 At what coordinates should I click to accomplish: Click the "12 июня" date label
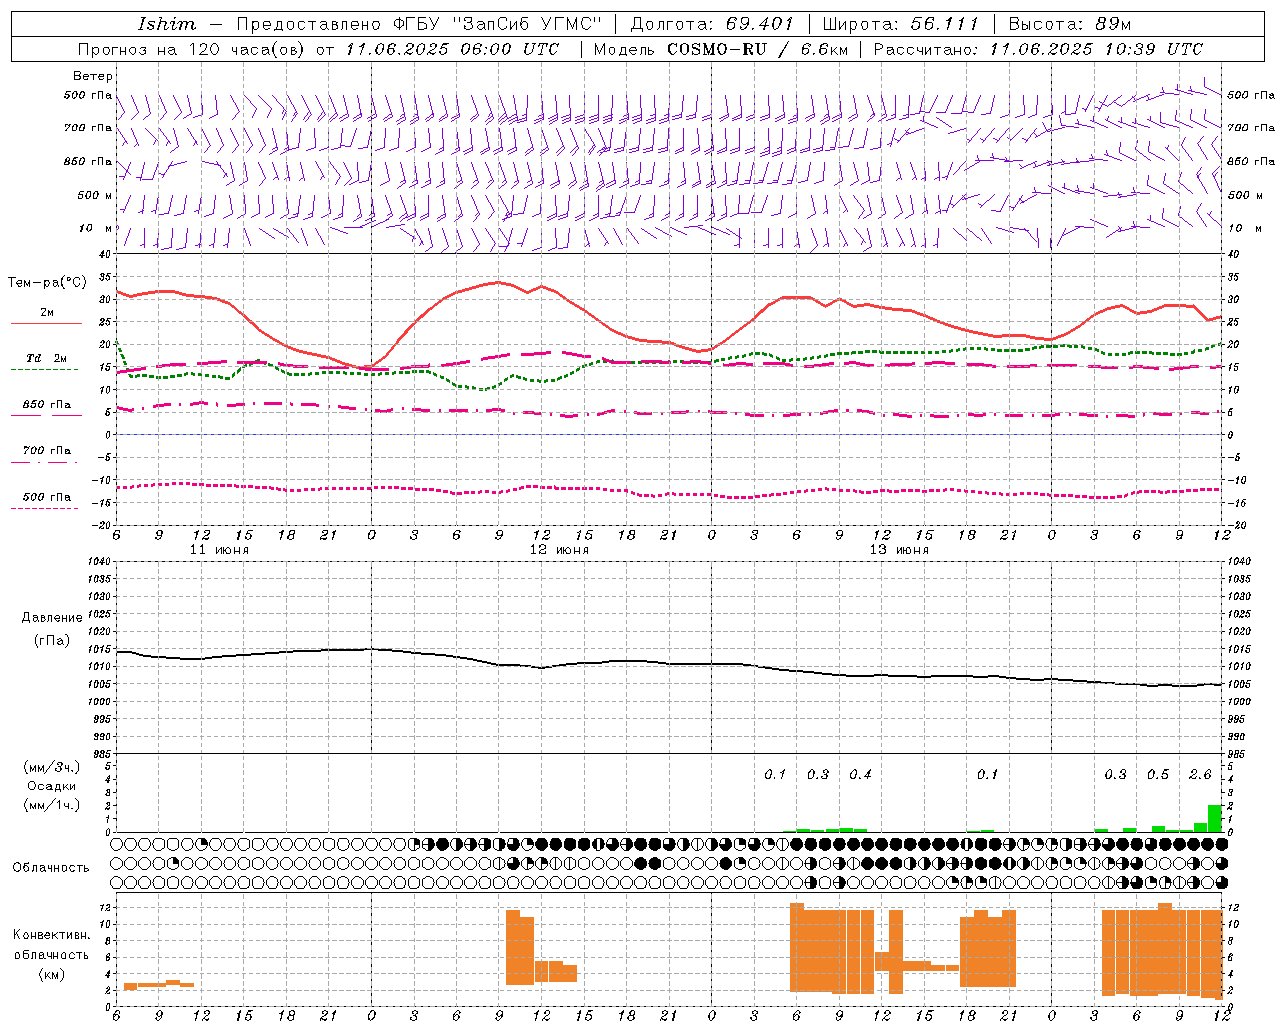click(559, 550)
